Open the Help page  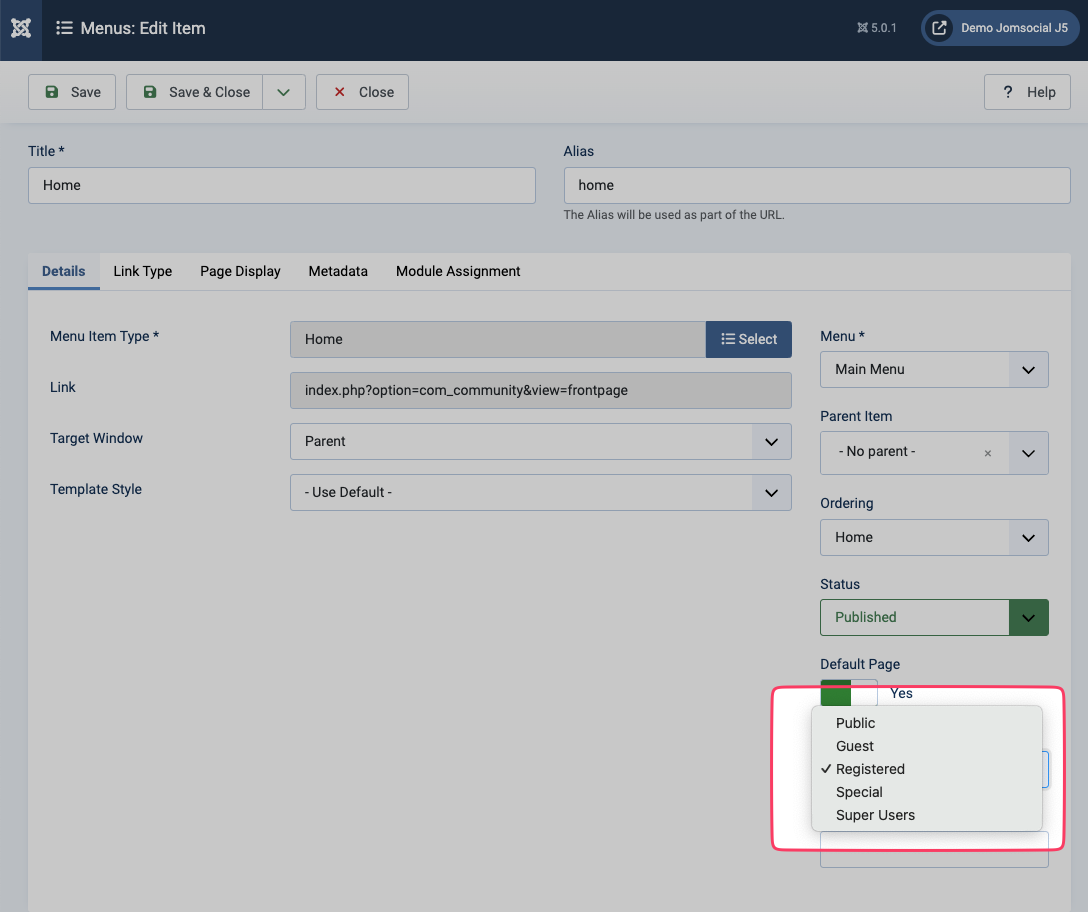coord(1027,92)
